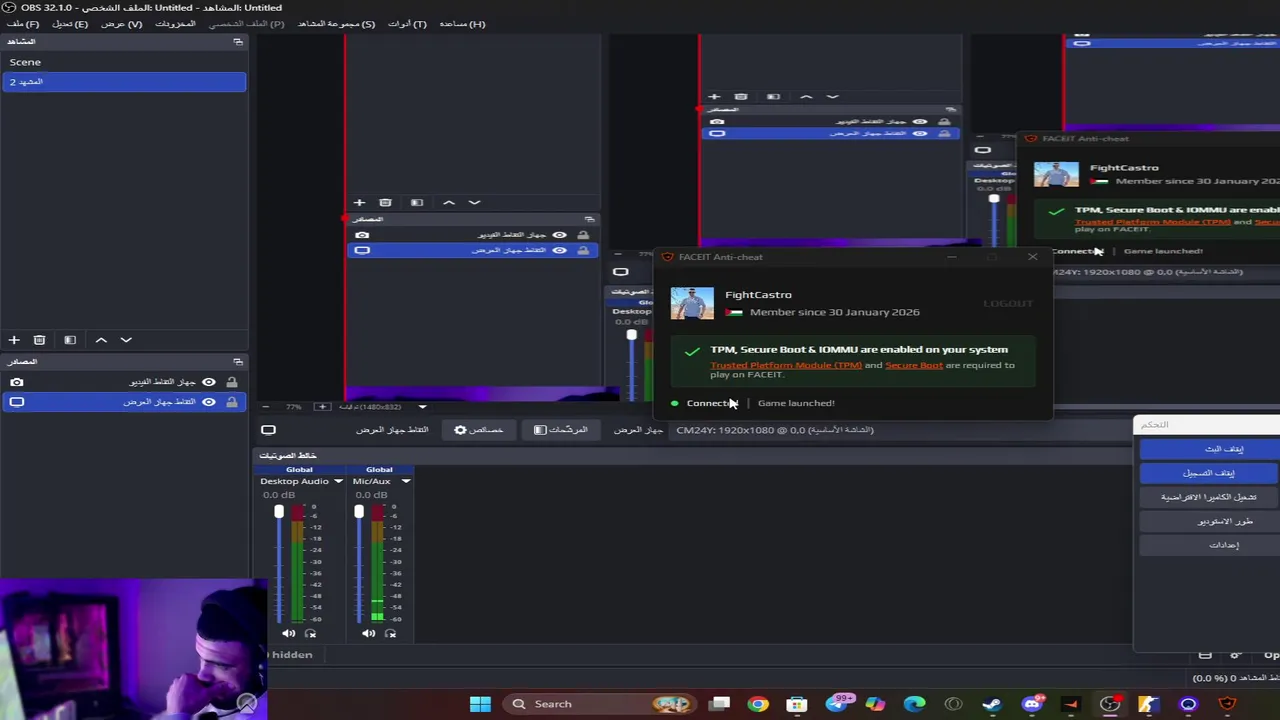
Task: Remove selected scene with trash icon
Action: (x=39, y=340)
